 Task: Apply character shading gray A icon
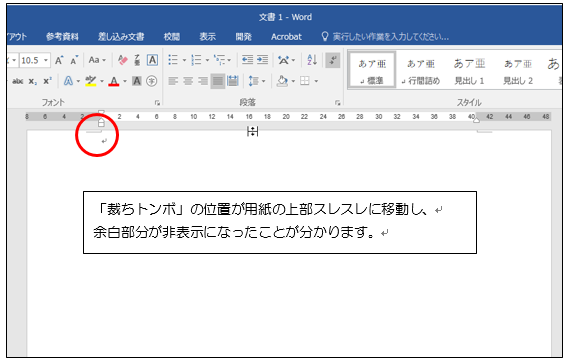tap(137, 81)
